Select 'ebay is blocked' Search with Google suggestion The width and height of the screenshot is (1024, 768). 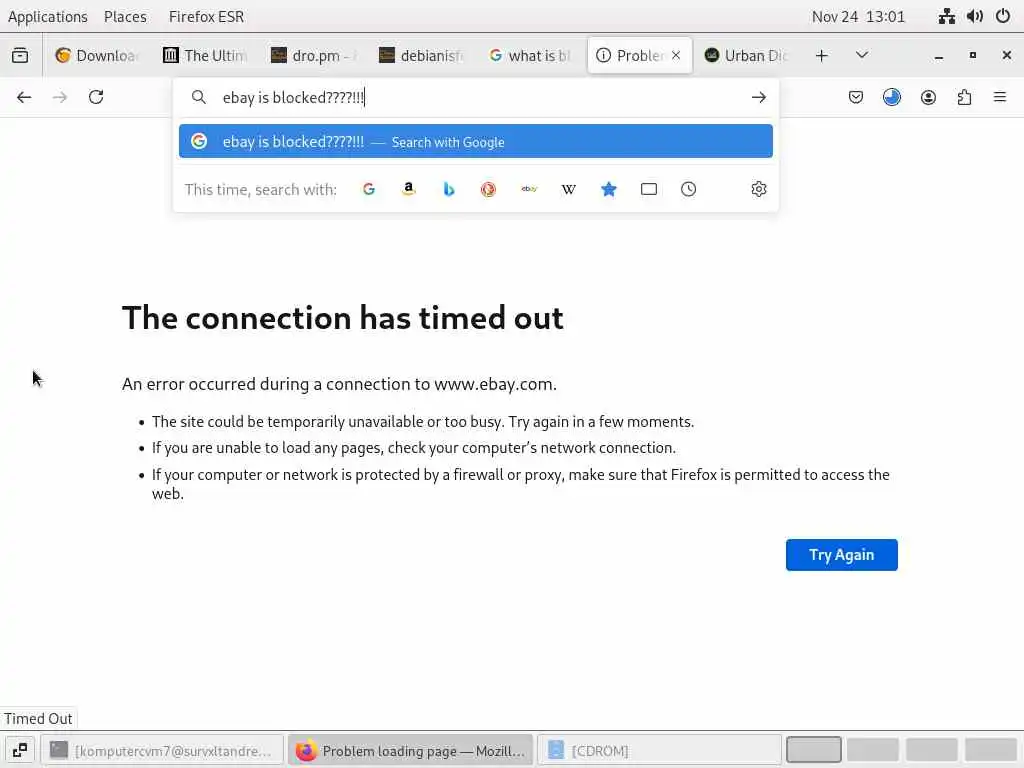(x=475, y=141)
